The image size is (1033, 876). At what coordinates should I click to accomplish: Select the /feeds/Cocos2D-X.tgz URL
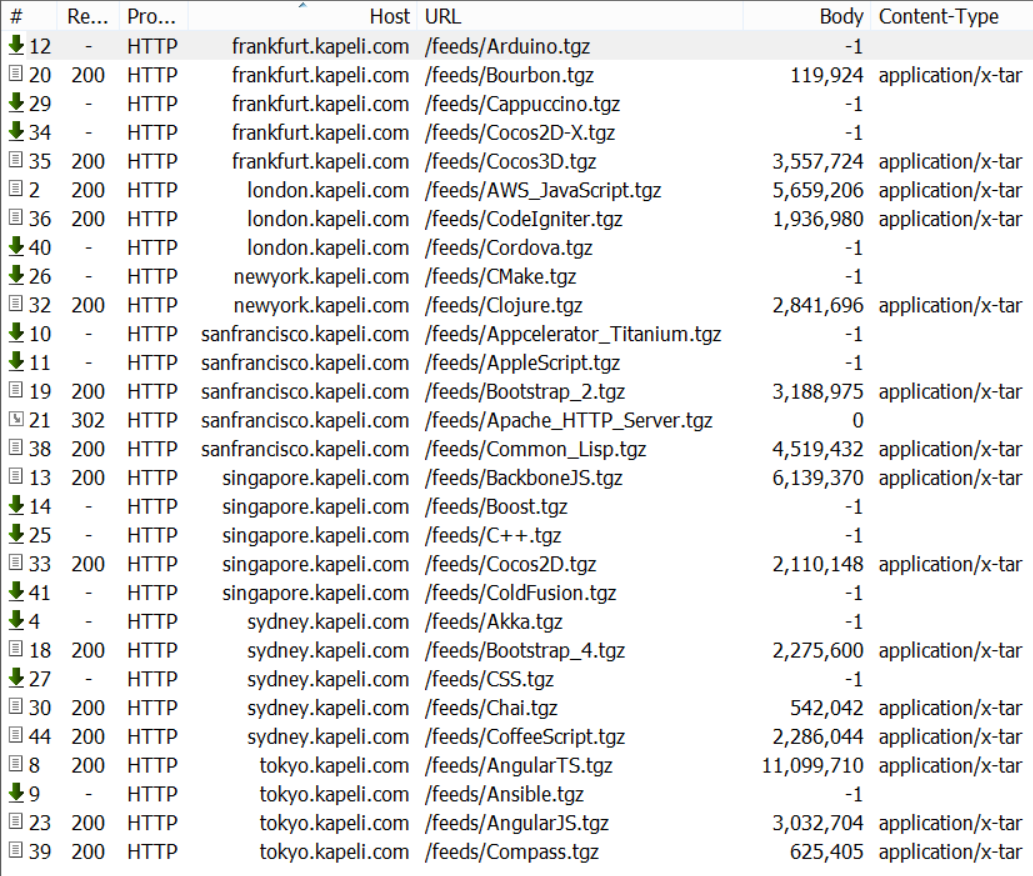[x=520, y=132]
